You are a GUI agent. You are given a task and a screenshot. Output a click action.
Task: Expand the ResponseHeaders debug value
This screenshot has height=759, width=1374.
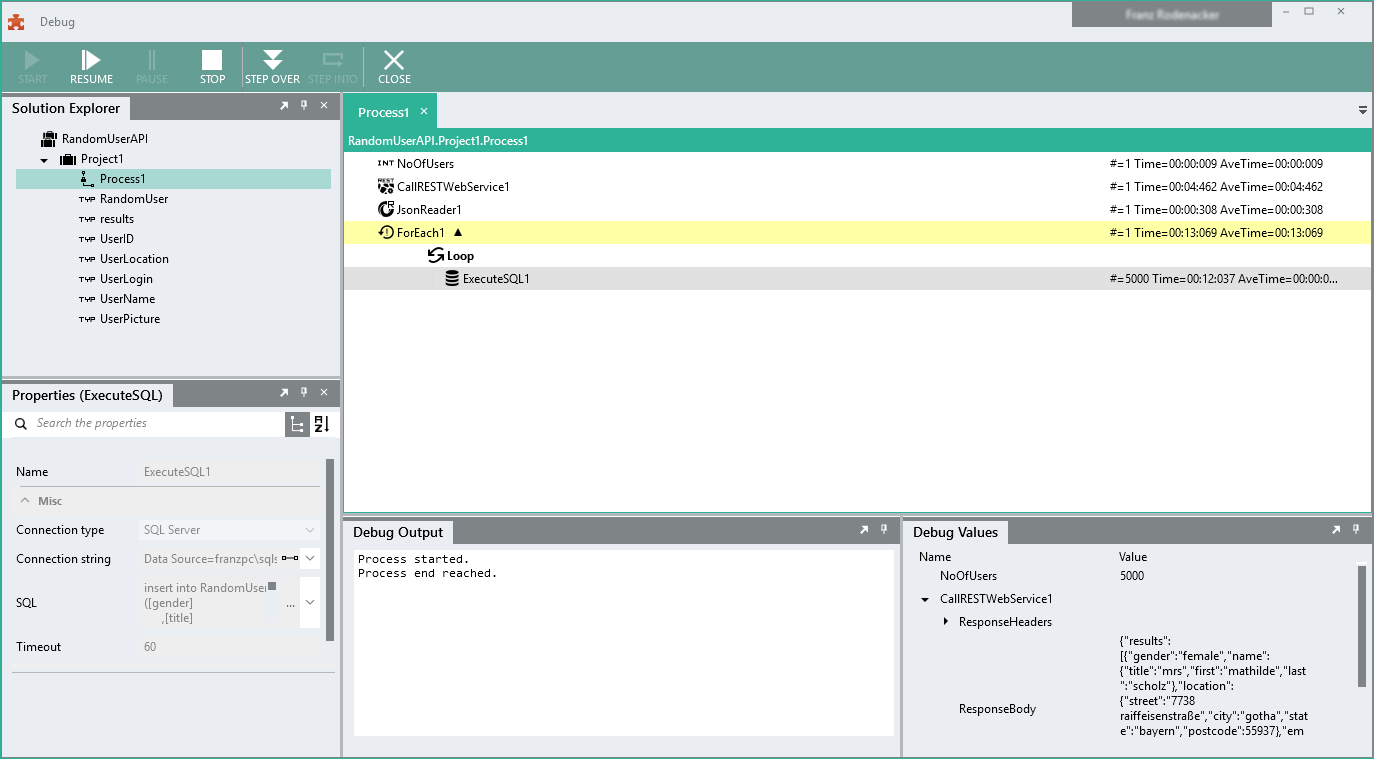tap(946, 622)
